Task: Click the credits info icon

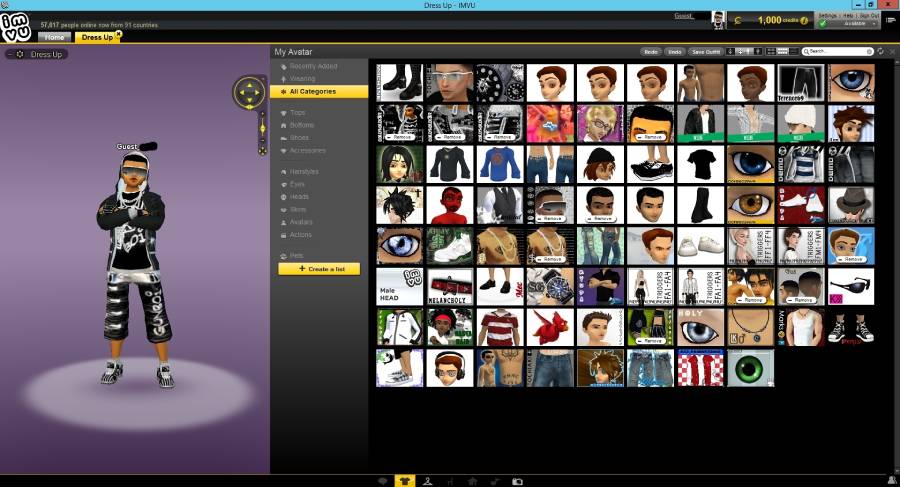Action: (804, 21)
